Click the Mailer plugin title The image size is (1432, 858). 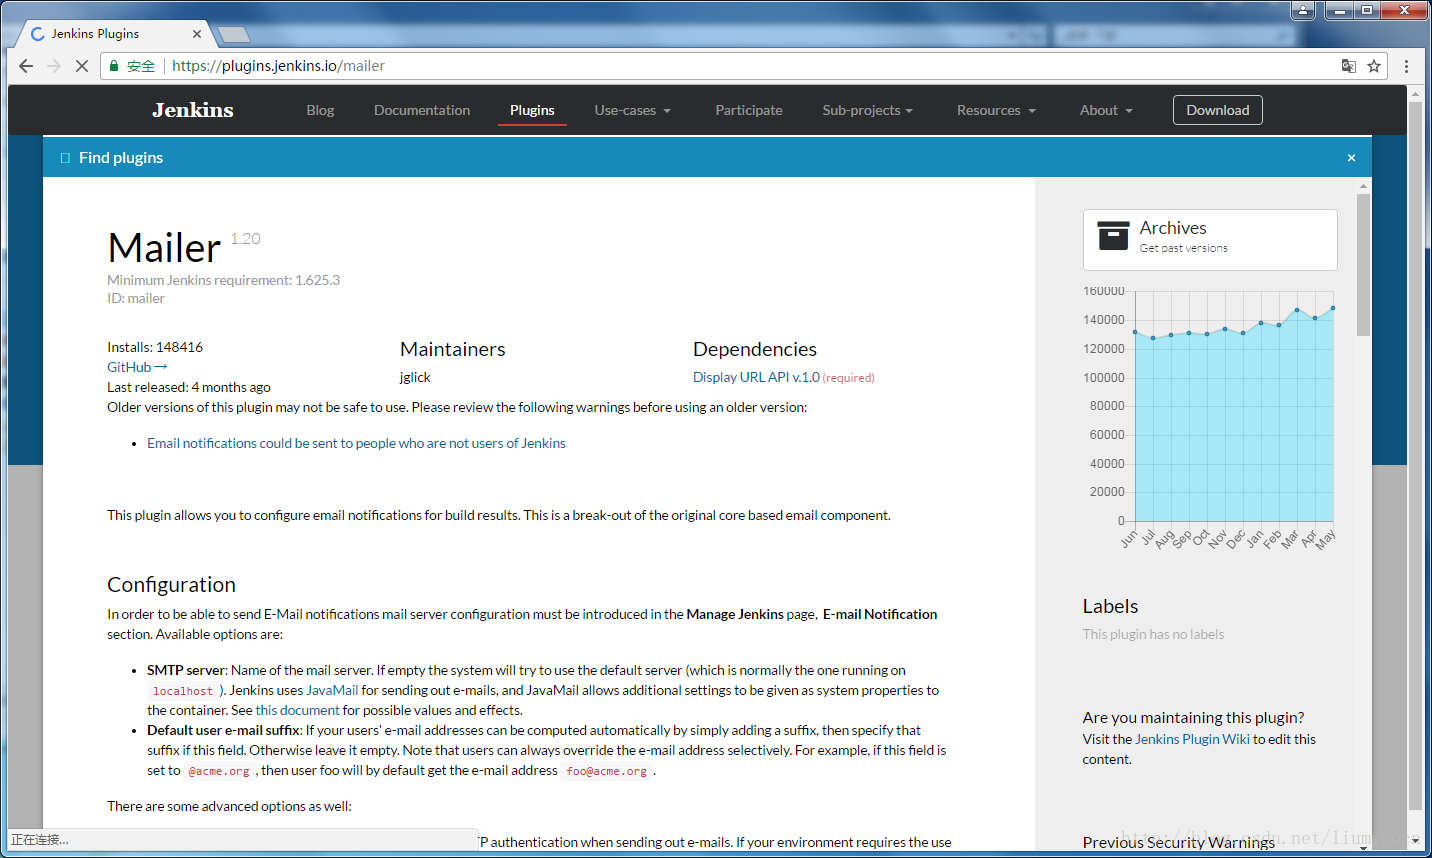[x=164, y=248]
